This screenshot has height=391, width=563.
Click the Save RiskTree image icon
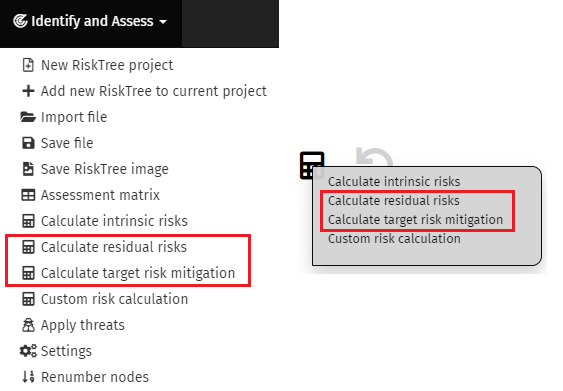28,169
